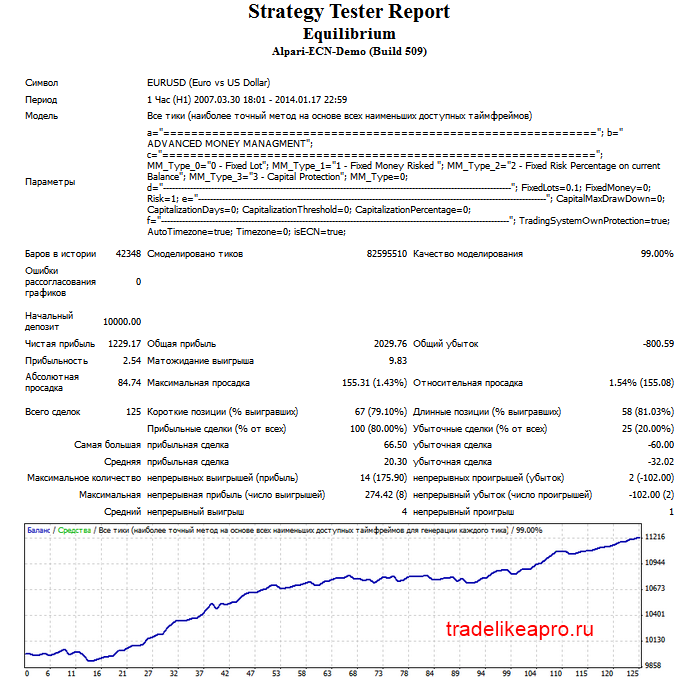Click the EURUSD symbol value

208,83
